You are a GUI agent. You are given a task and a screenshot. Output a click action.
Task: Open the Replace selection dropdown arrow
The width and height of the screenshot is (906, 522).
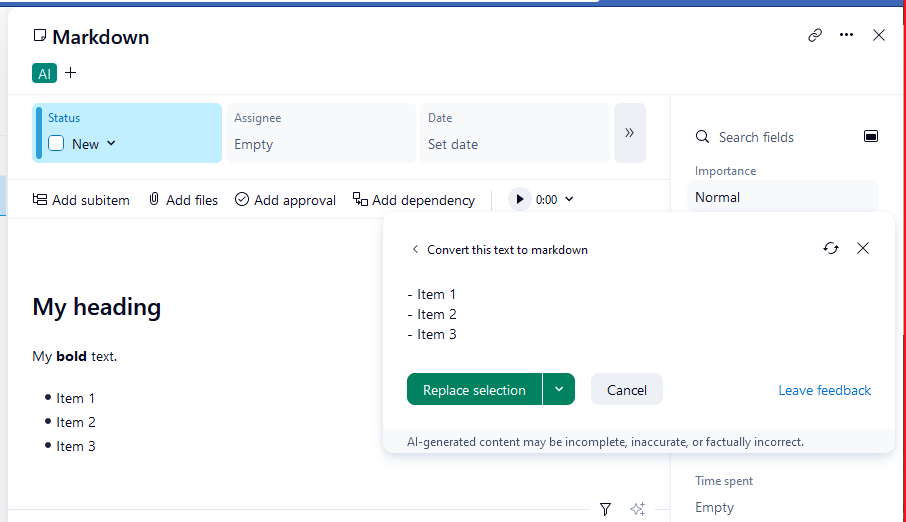click(x=559, y=389)
